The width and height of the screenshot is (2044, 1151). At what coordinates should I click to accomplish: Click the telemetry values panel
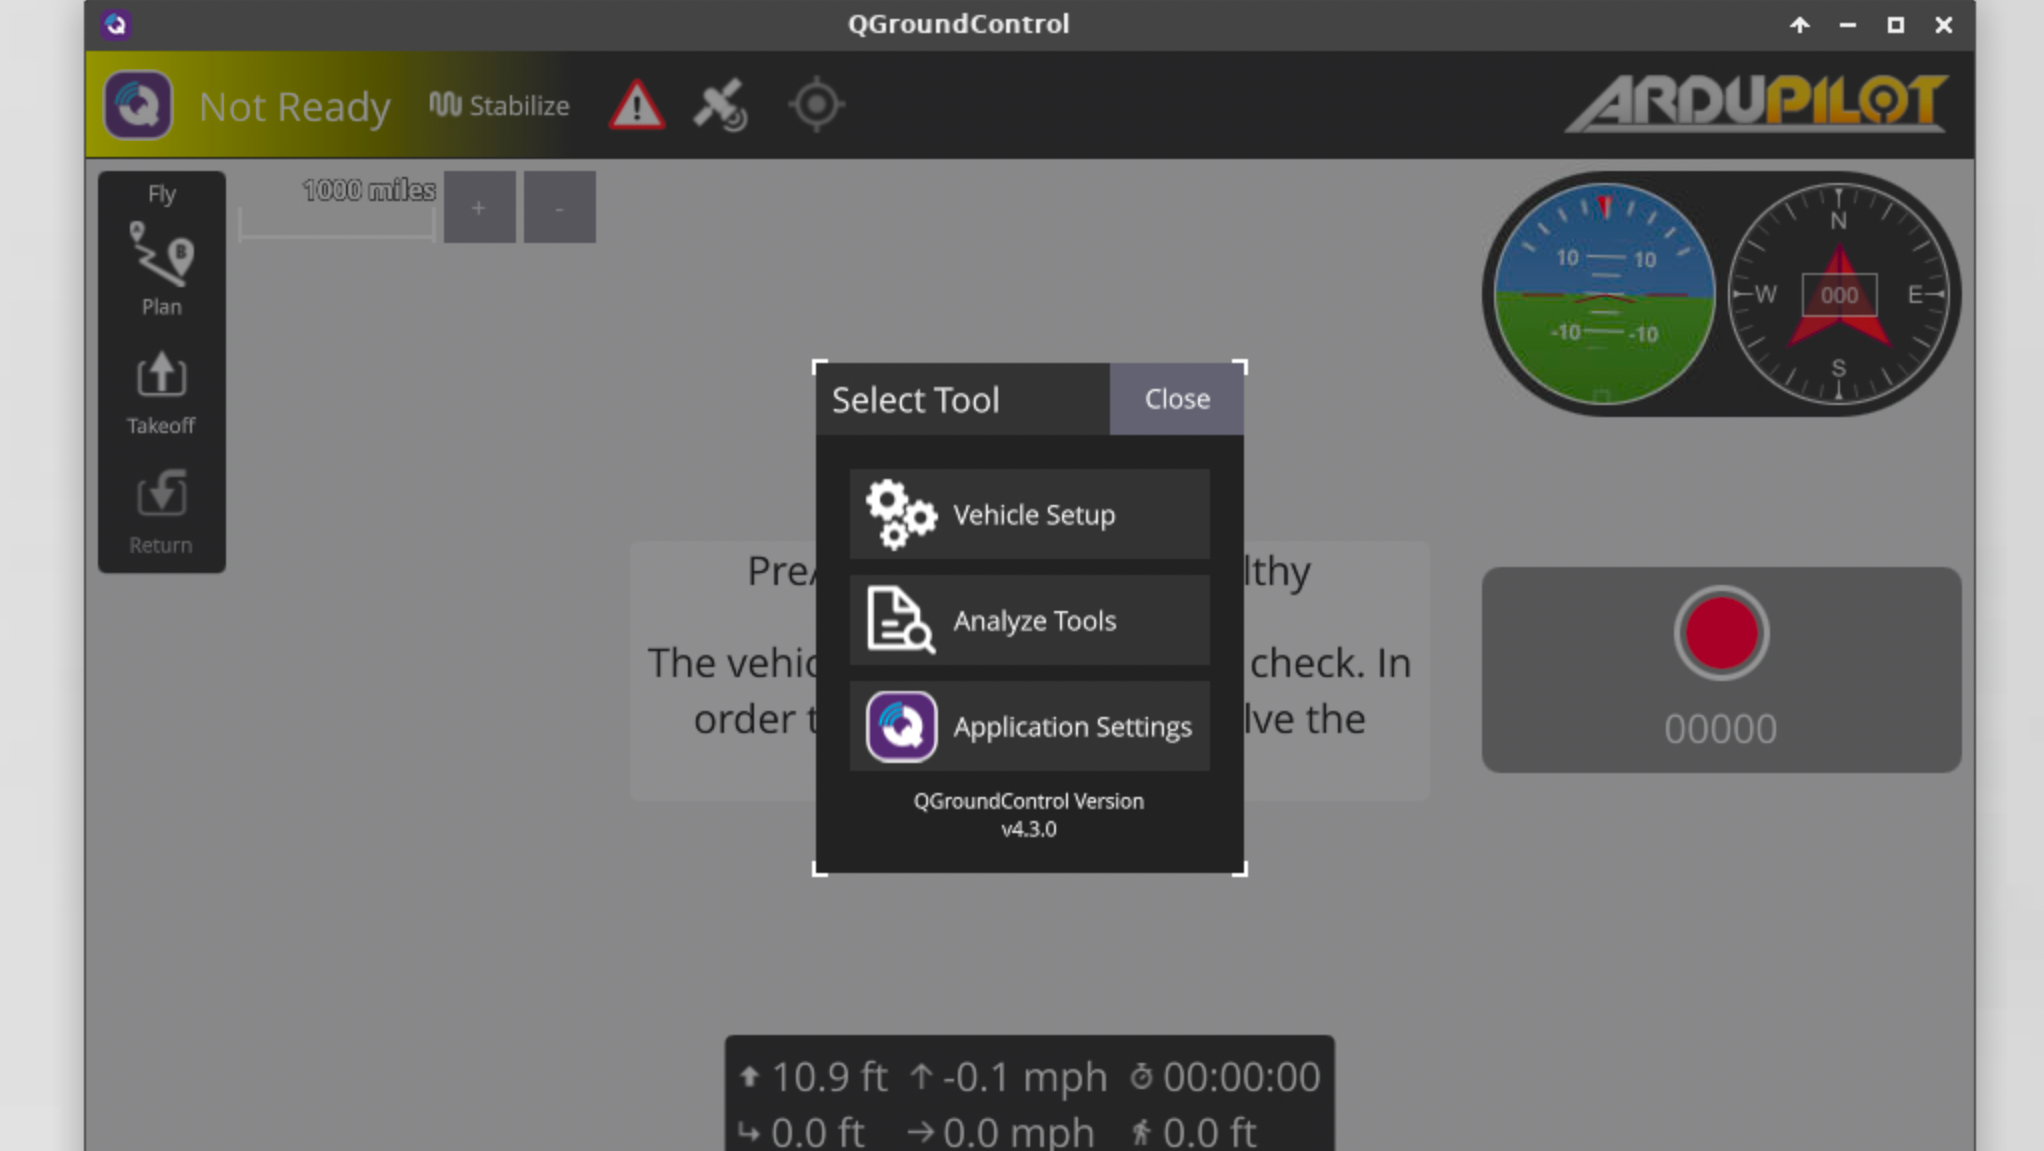tap(1029, 1093)
